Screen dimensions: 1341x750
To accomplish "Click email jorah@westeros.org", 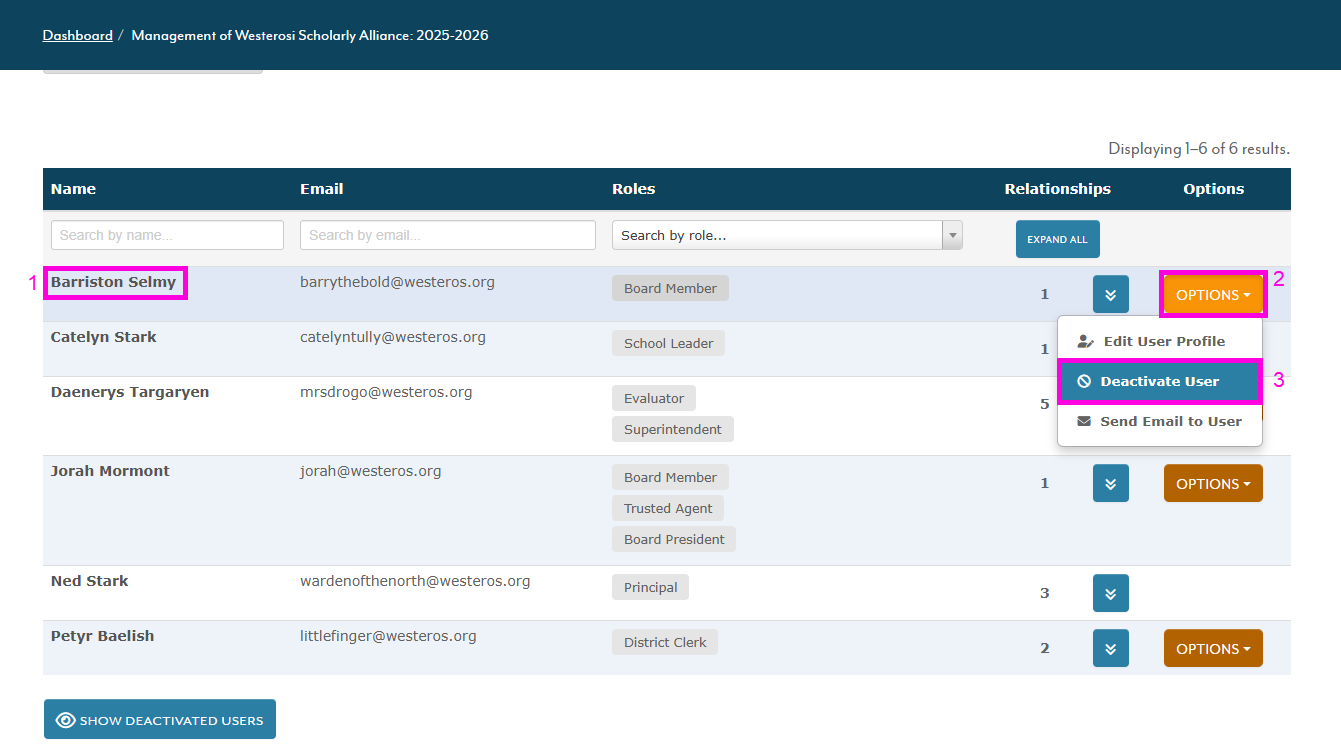I will coord(370,471).
